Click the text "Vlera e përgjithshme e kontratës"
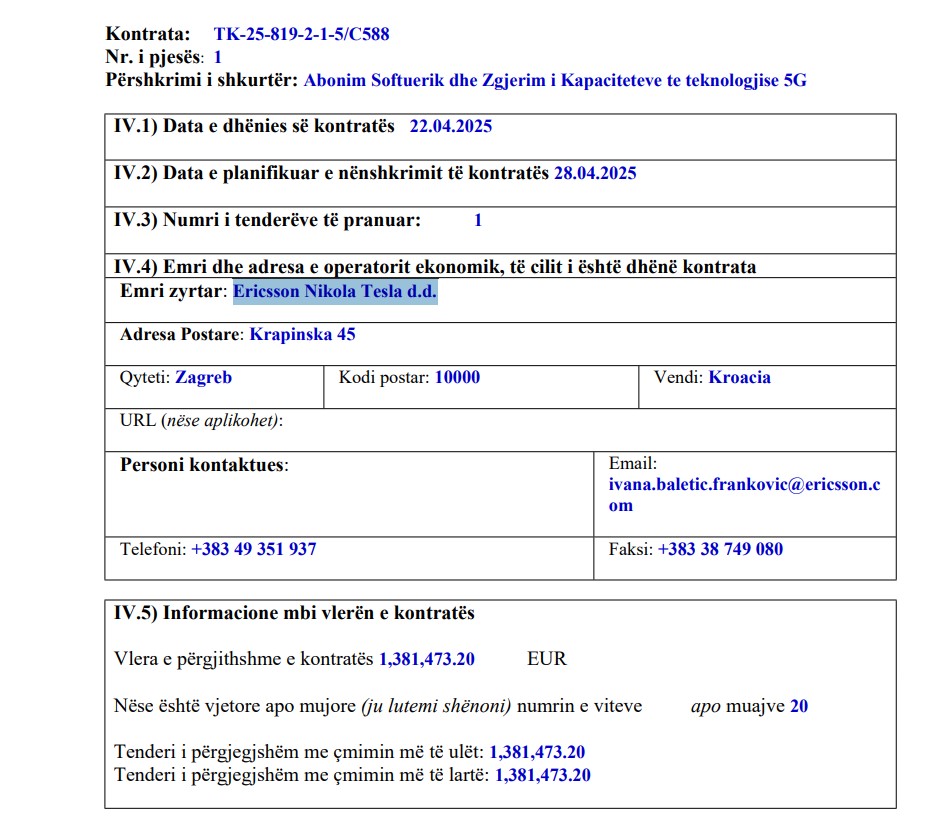Screen dimensions: 930x822 click(x=243, y=659)
